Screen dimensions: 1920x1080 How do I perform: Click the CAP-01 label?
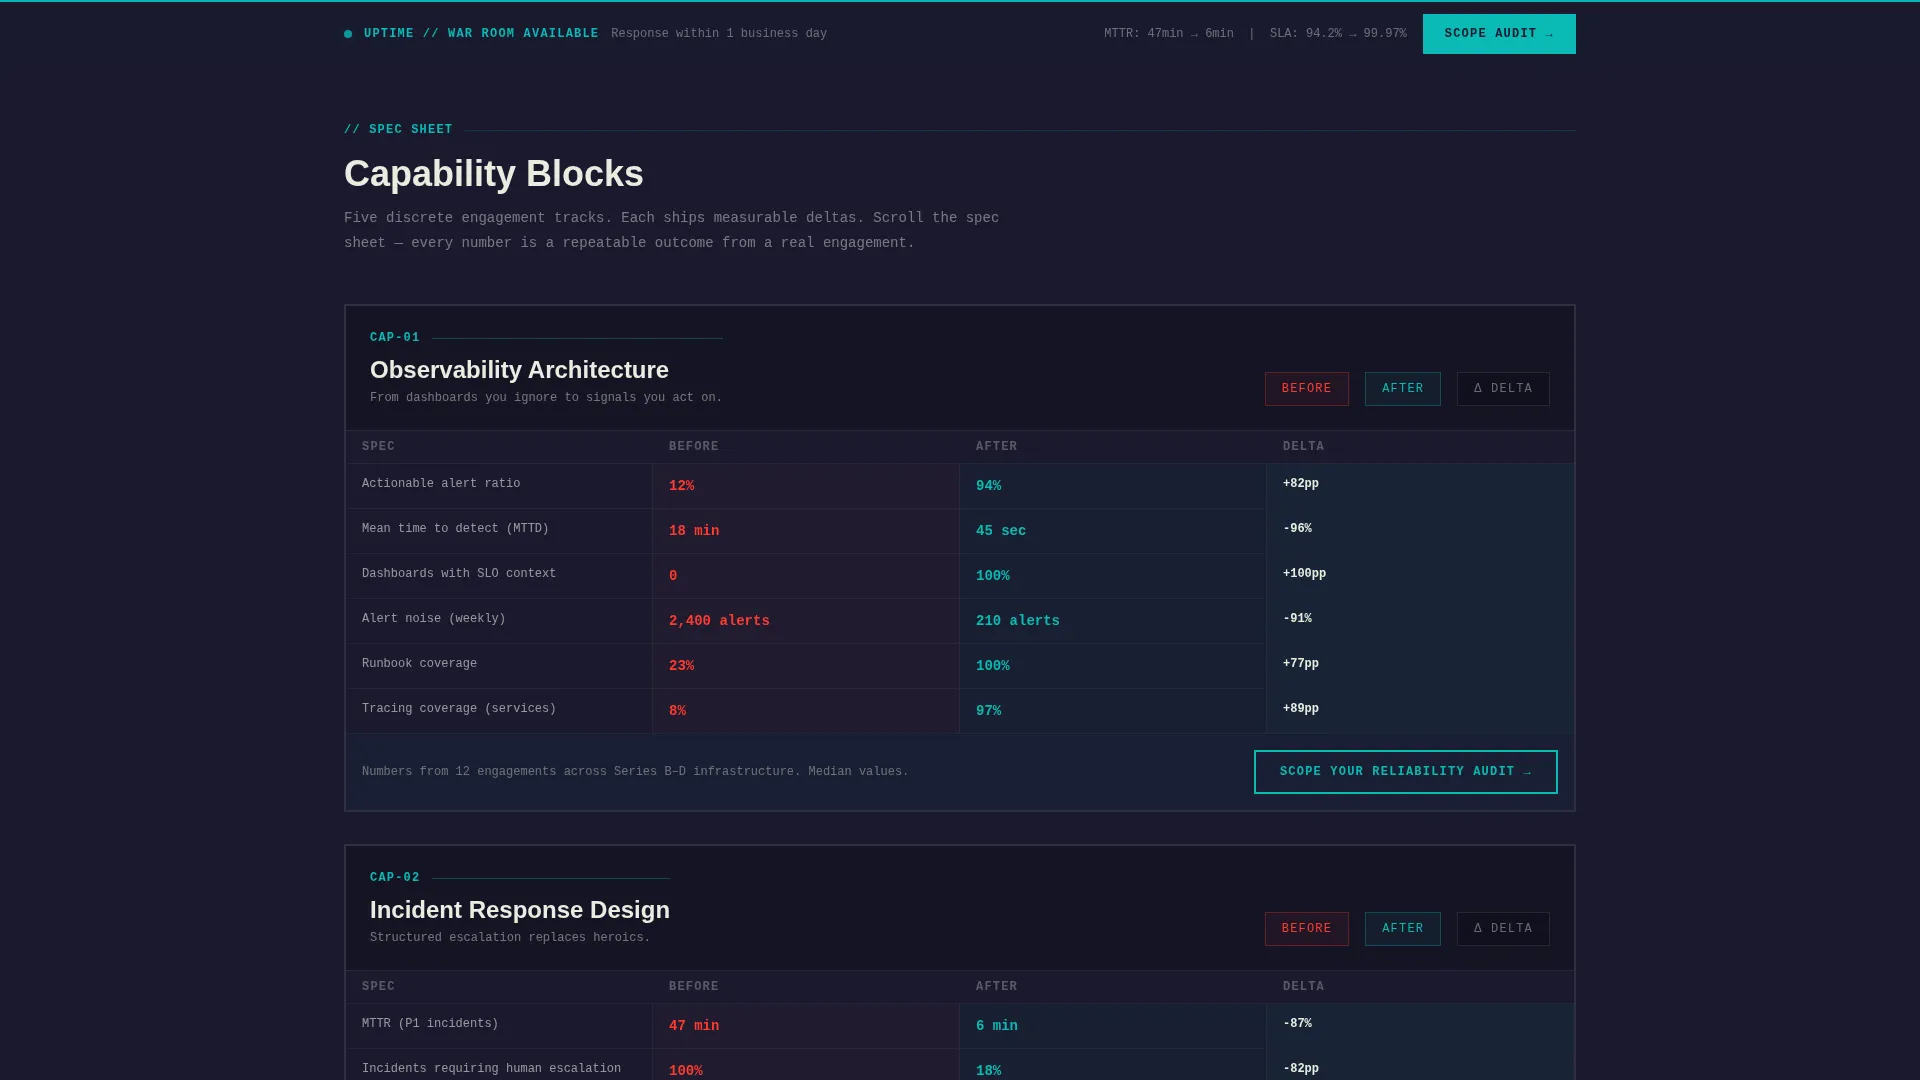coord(395,338)
